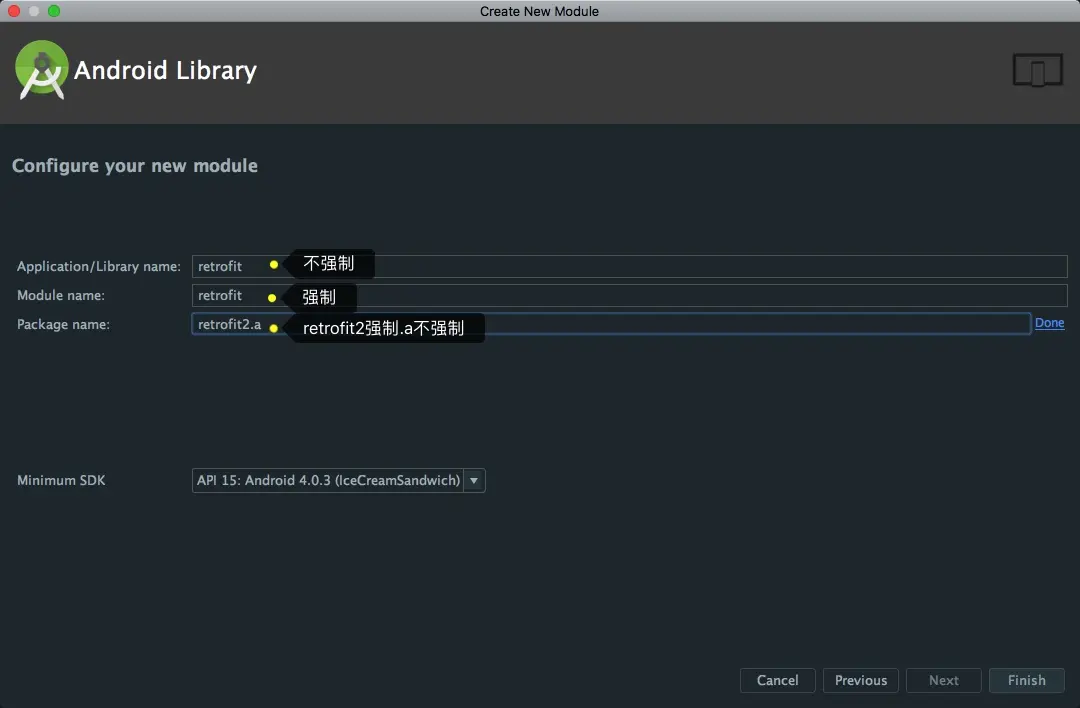Click the Minimum SDK label
1080x708 pixels.
pos(61,480)
